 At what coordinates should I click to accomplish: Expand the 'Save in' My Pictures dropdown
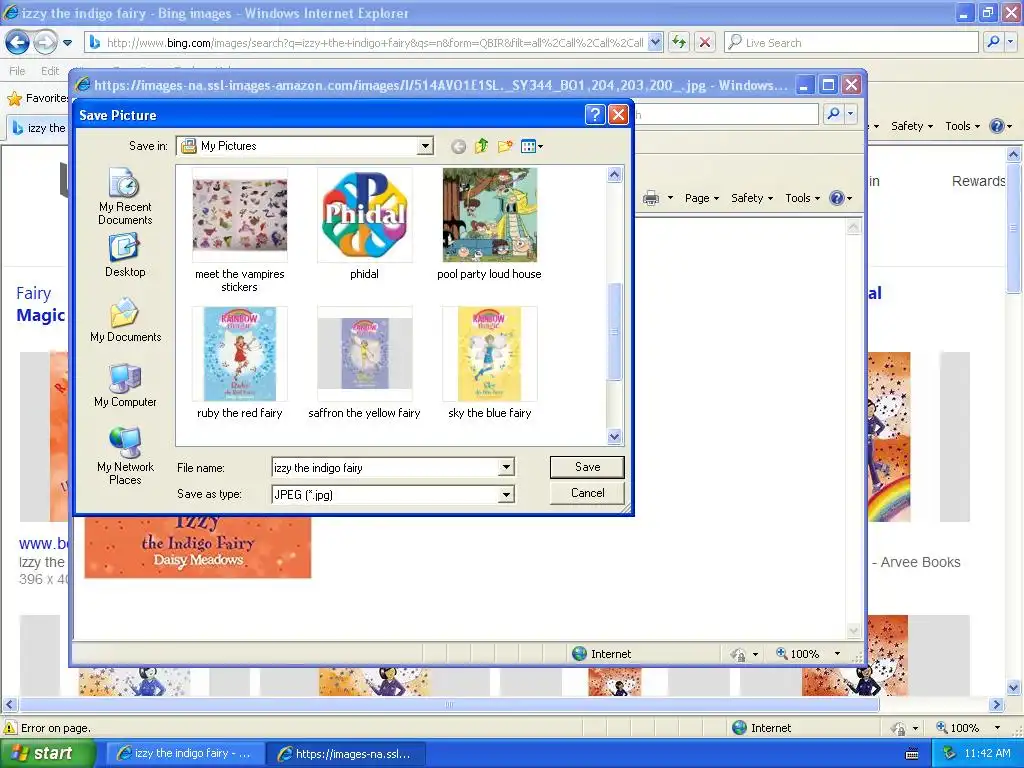point(425,146)
